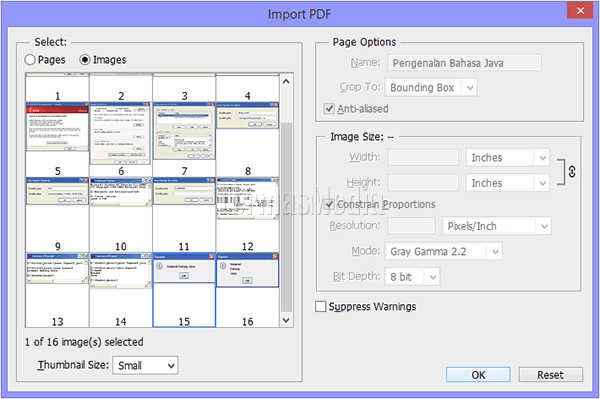This screenshot has width=600, height=399.
Task: Click the thumbnail scroll up arrow
Action: 286,81
